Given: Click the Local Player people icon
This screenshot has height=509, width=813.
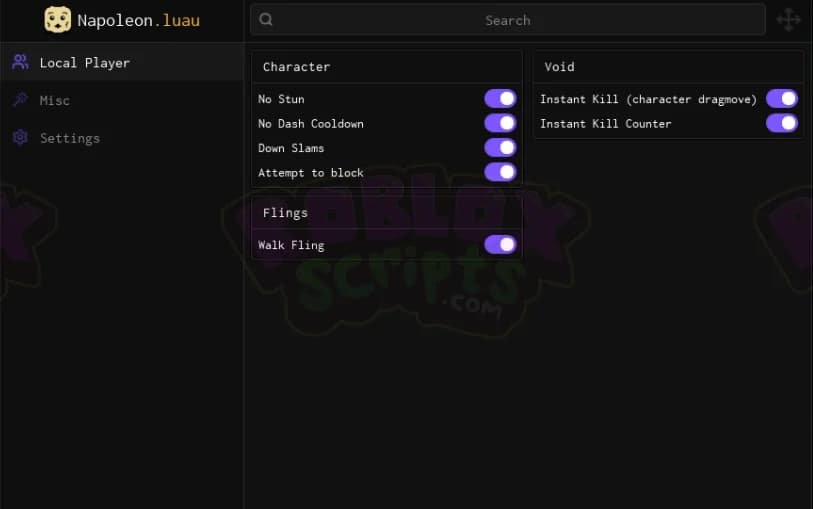Looking at the screenshot, I should pos(20,62).
